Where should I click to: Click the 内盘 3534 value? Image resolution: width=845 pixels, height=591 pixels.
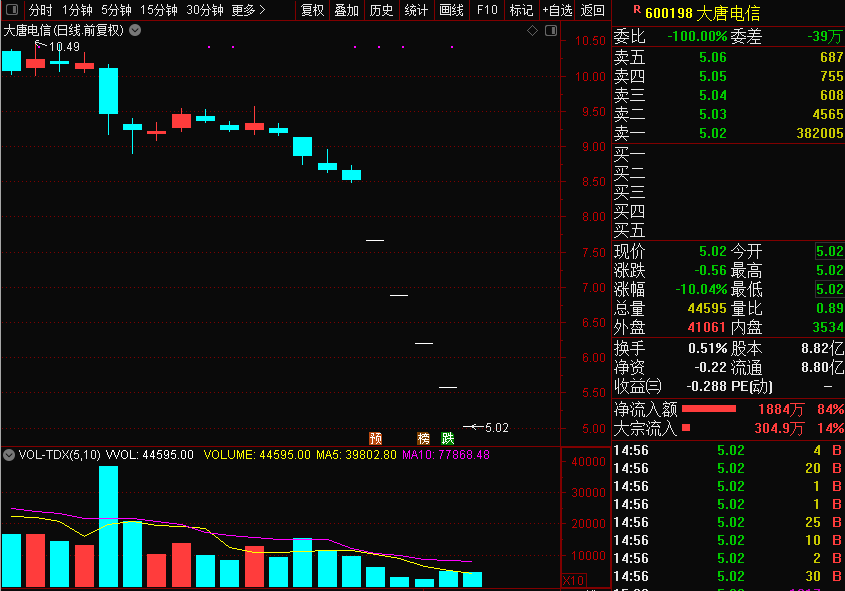coord(828,327)
